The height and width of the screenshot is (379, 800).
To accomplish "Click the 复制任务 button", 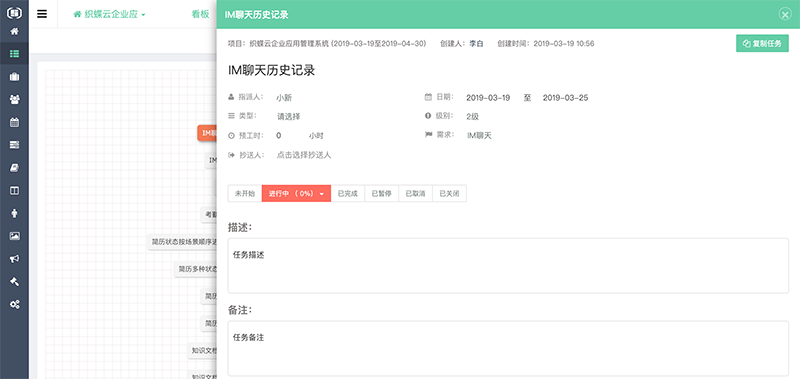I will point(762,43).
